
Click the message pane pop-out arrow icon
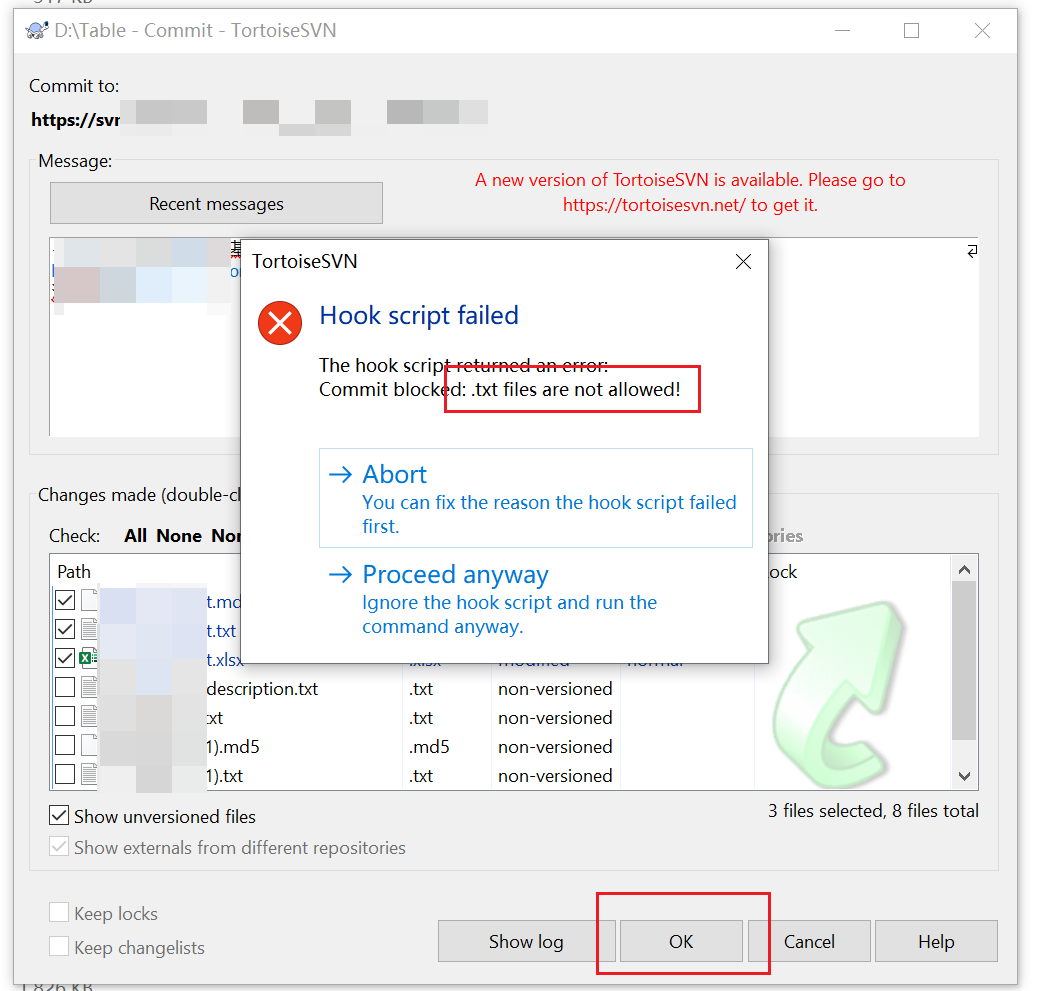tap(971, 252)
